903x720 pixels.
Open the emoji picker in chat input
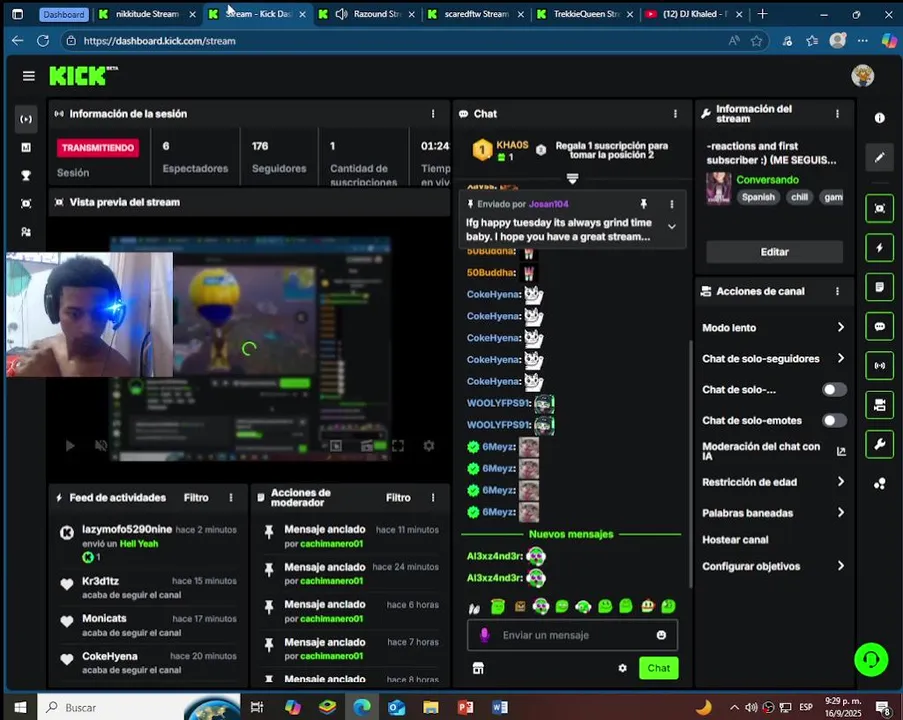coord(661,635)
